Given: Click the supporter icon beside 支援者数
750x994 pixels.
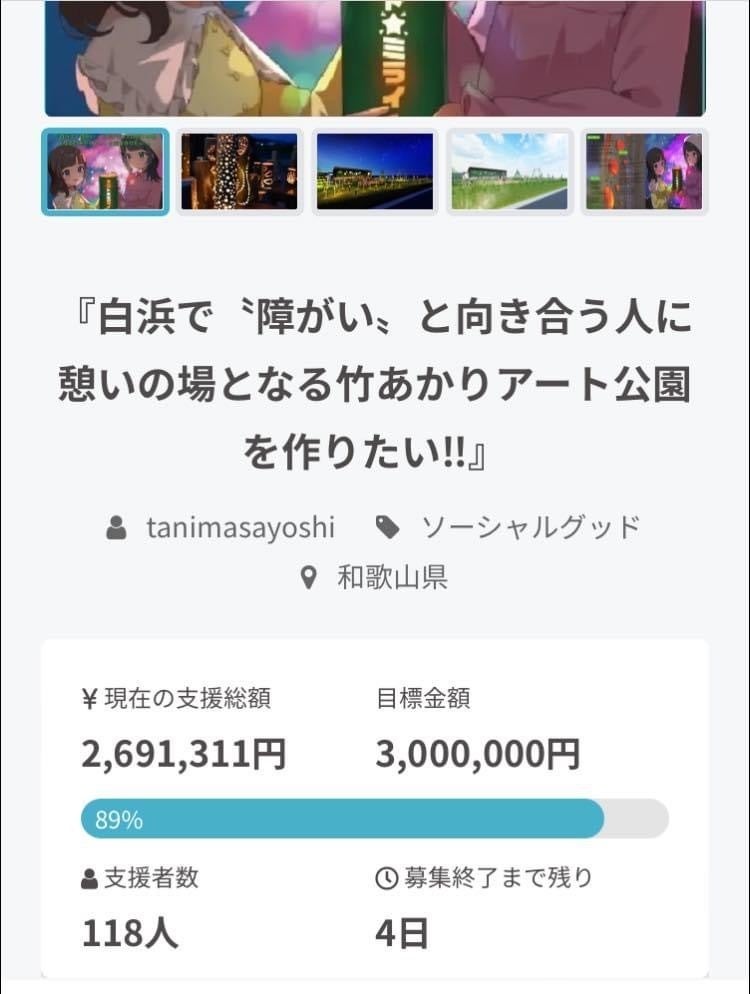Looking at the screenshot, I should 89,879.
